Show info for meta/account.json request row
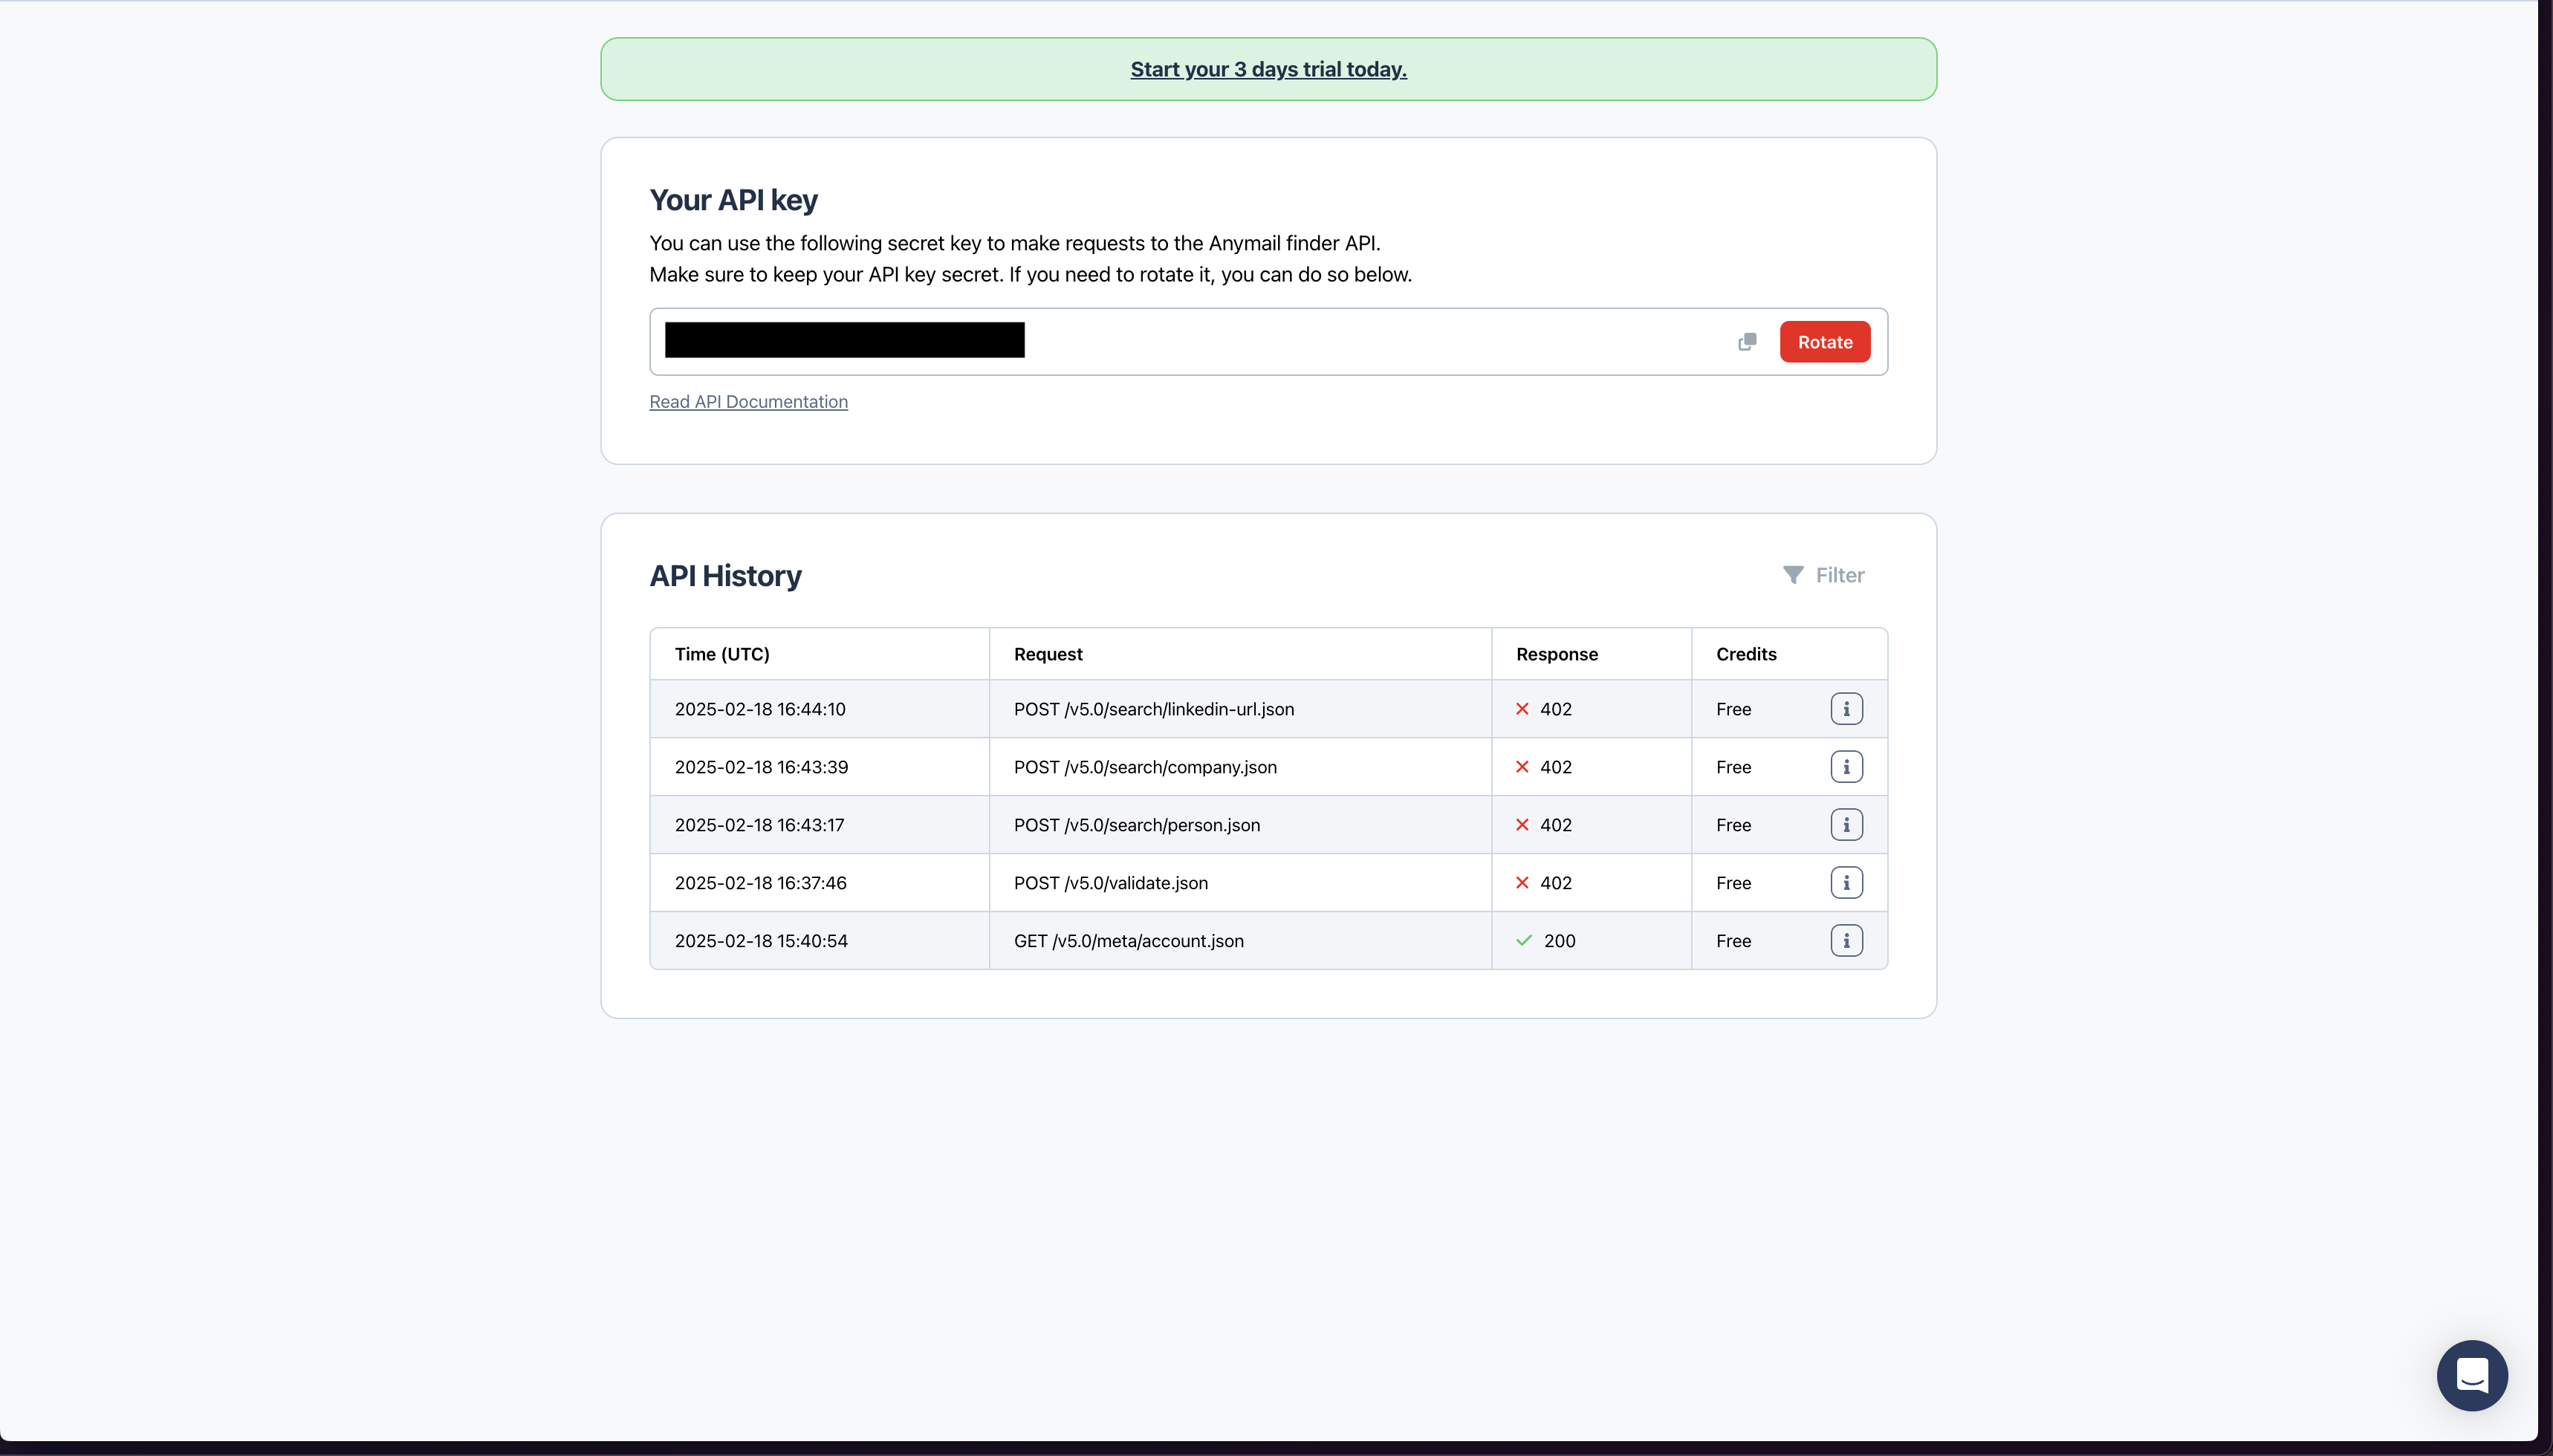2553x1456 pixels. point(1846,941)
